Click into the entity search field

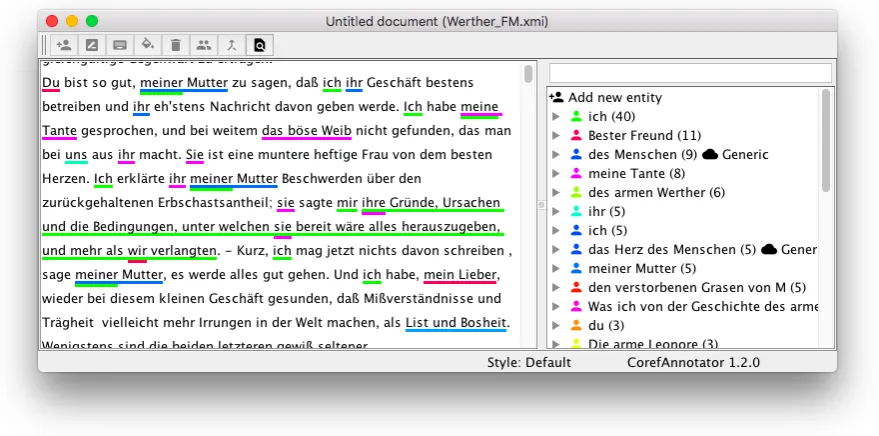pos(690,73)
